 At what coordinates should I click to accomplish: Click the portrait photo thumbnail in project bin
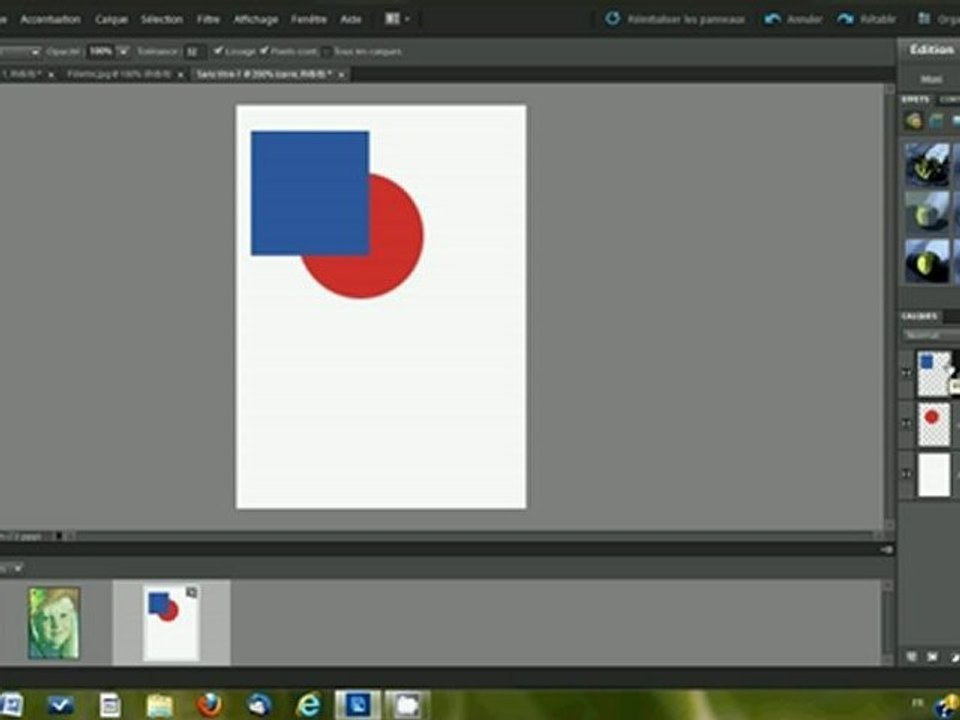pyautogui.click(x=54, y=623)
